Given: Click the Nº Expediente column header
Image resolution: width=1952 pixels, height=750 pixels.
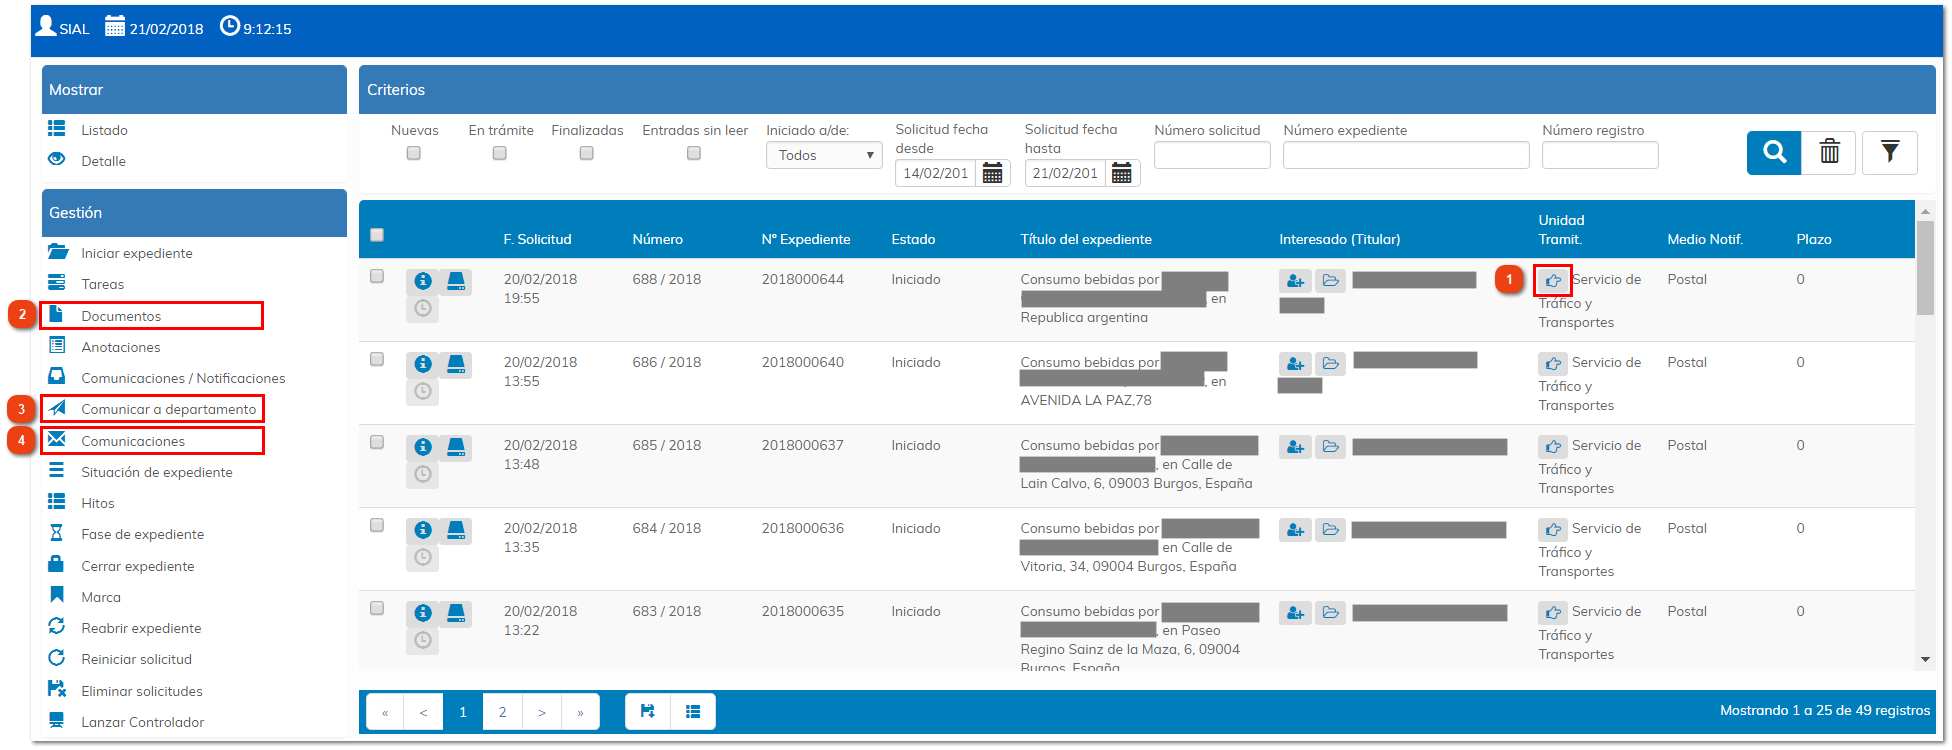Looking at the screenshot, I should [806, 239].
